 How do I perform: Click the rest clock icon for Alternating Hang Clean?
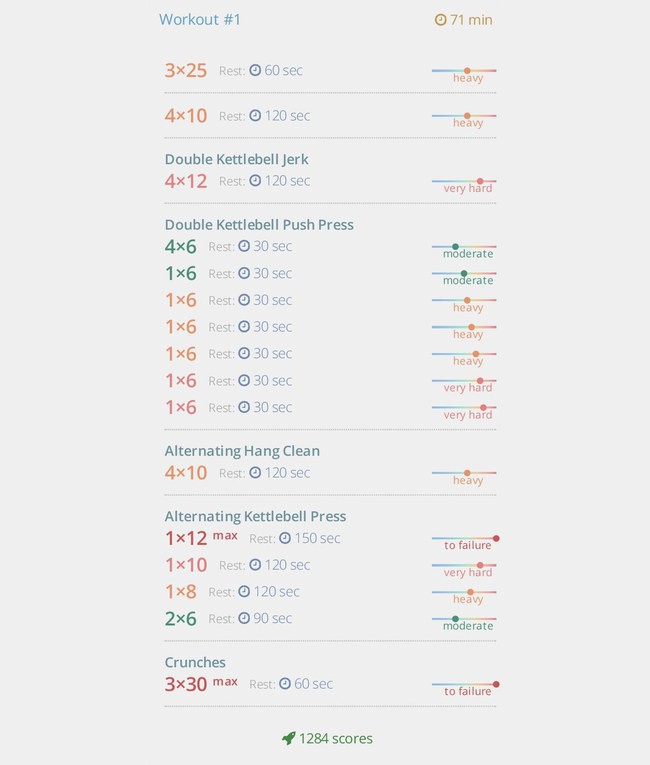pos(255,472)
